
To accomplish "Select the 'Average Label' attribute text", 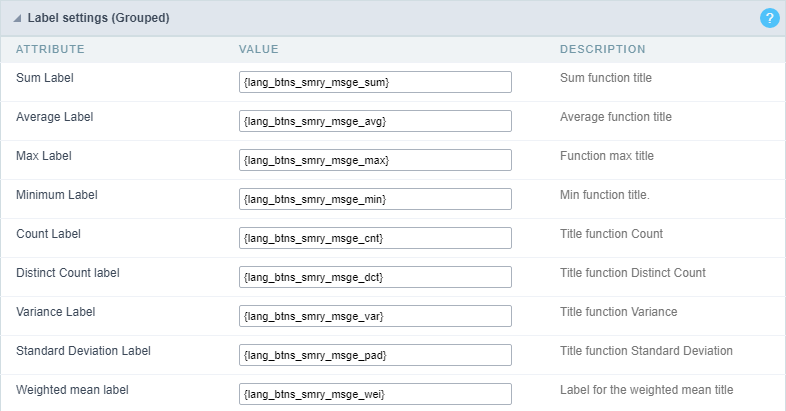I will click(55, 117).
